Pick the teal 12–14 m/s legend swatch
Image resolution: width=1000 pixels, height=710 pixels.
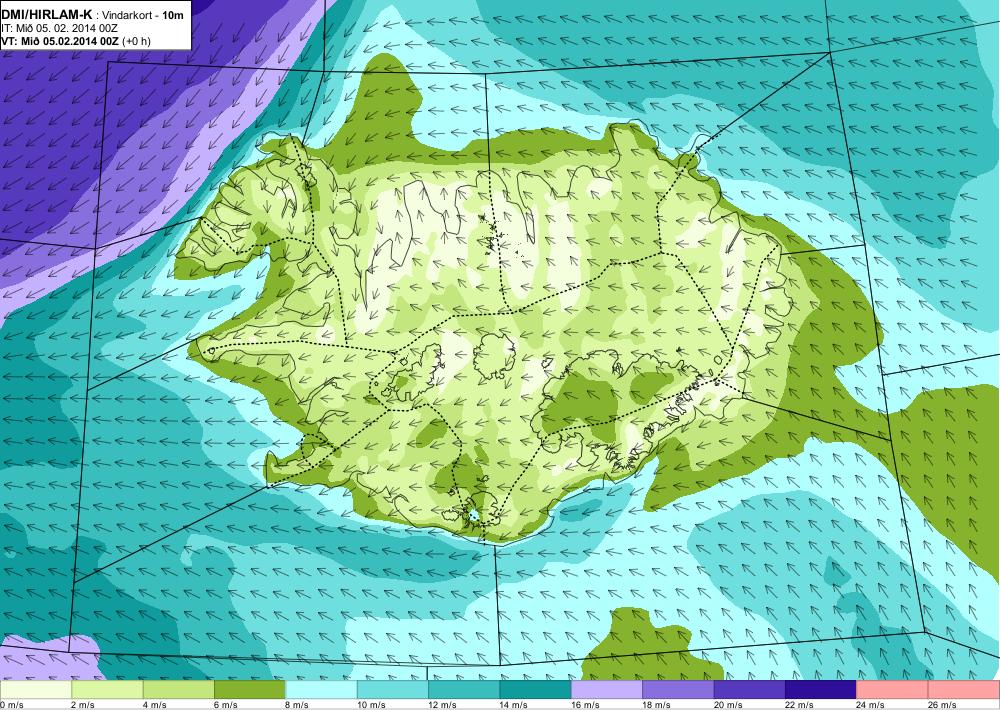[464, 690]
